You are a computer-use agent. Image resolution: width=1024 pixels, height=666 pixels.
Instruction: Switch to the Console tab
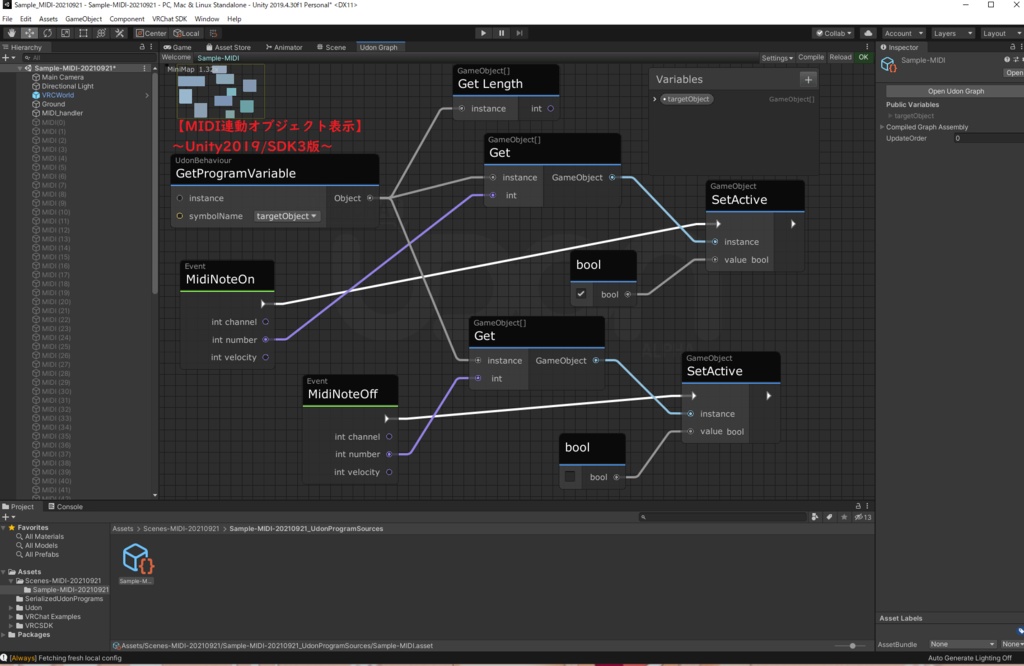65,506
